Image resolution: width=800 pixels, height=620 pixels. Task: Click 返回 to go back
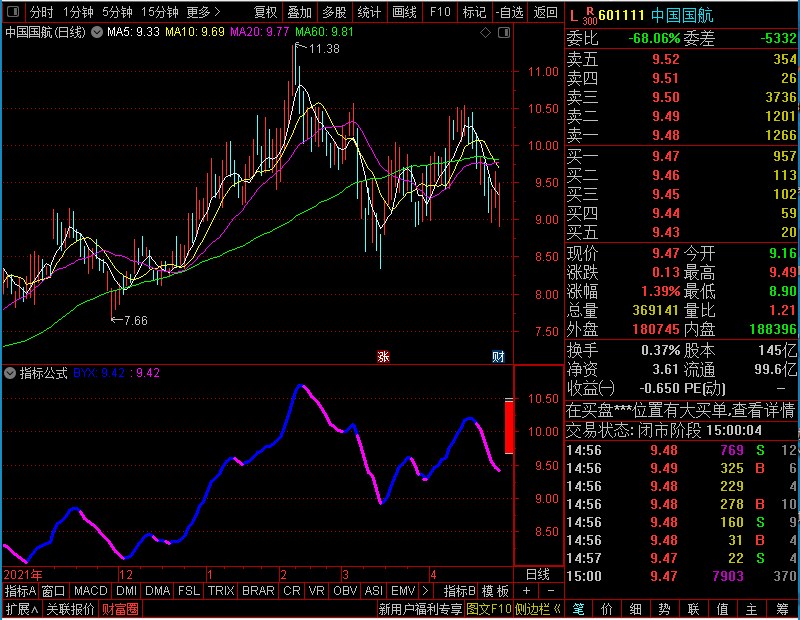point(545,12)
